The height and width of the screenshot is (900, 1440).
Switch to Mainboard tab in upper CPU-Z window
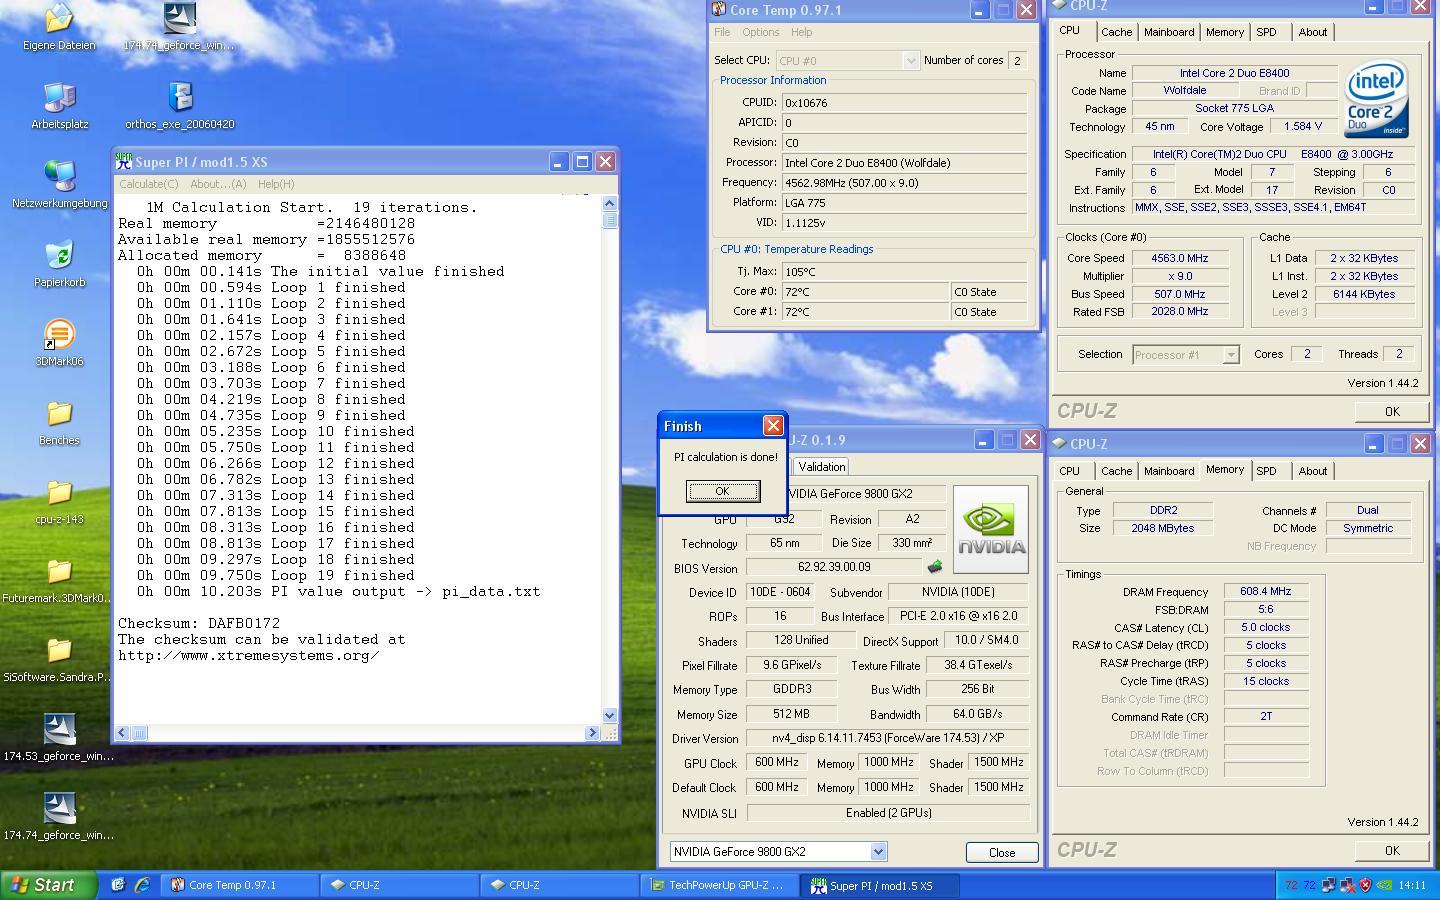(x=1169, y=32)
